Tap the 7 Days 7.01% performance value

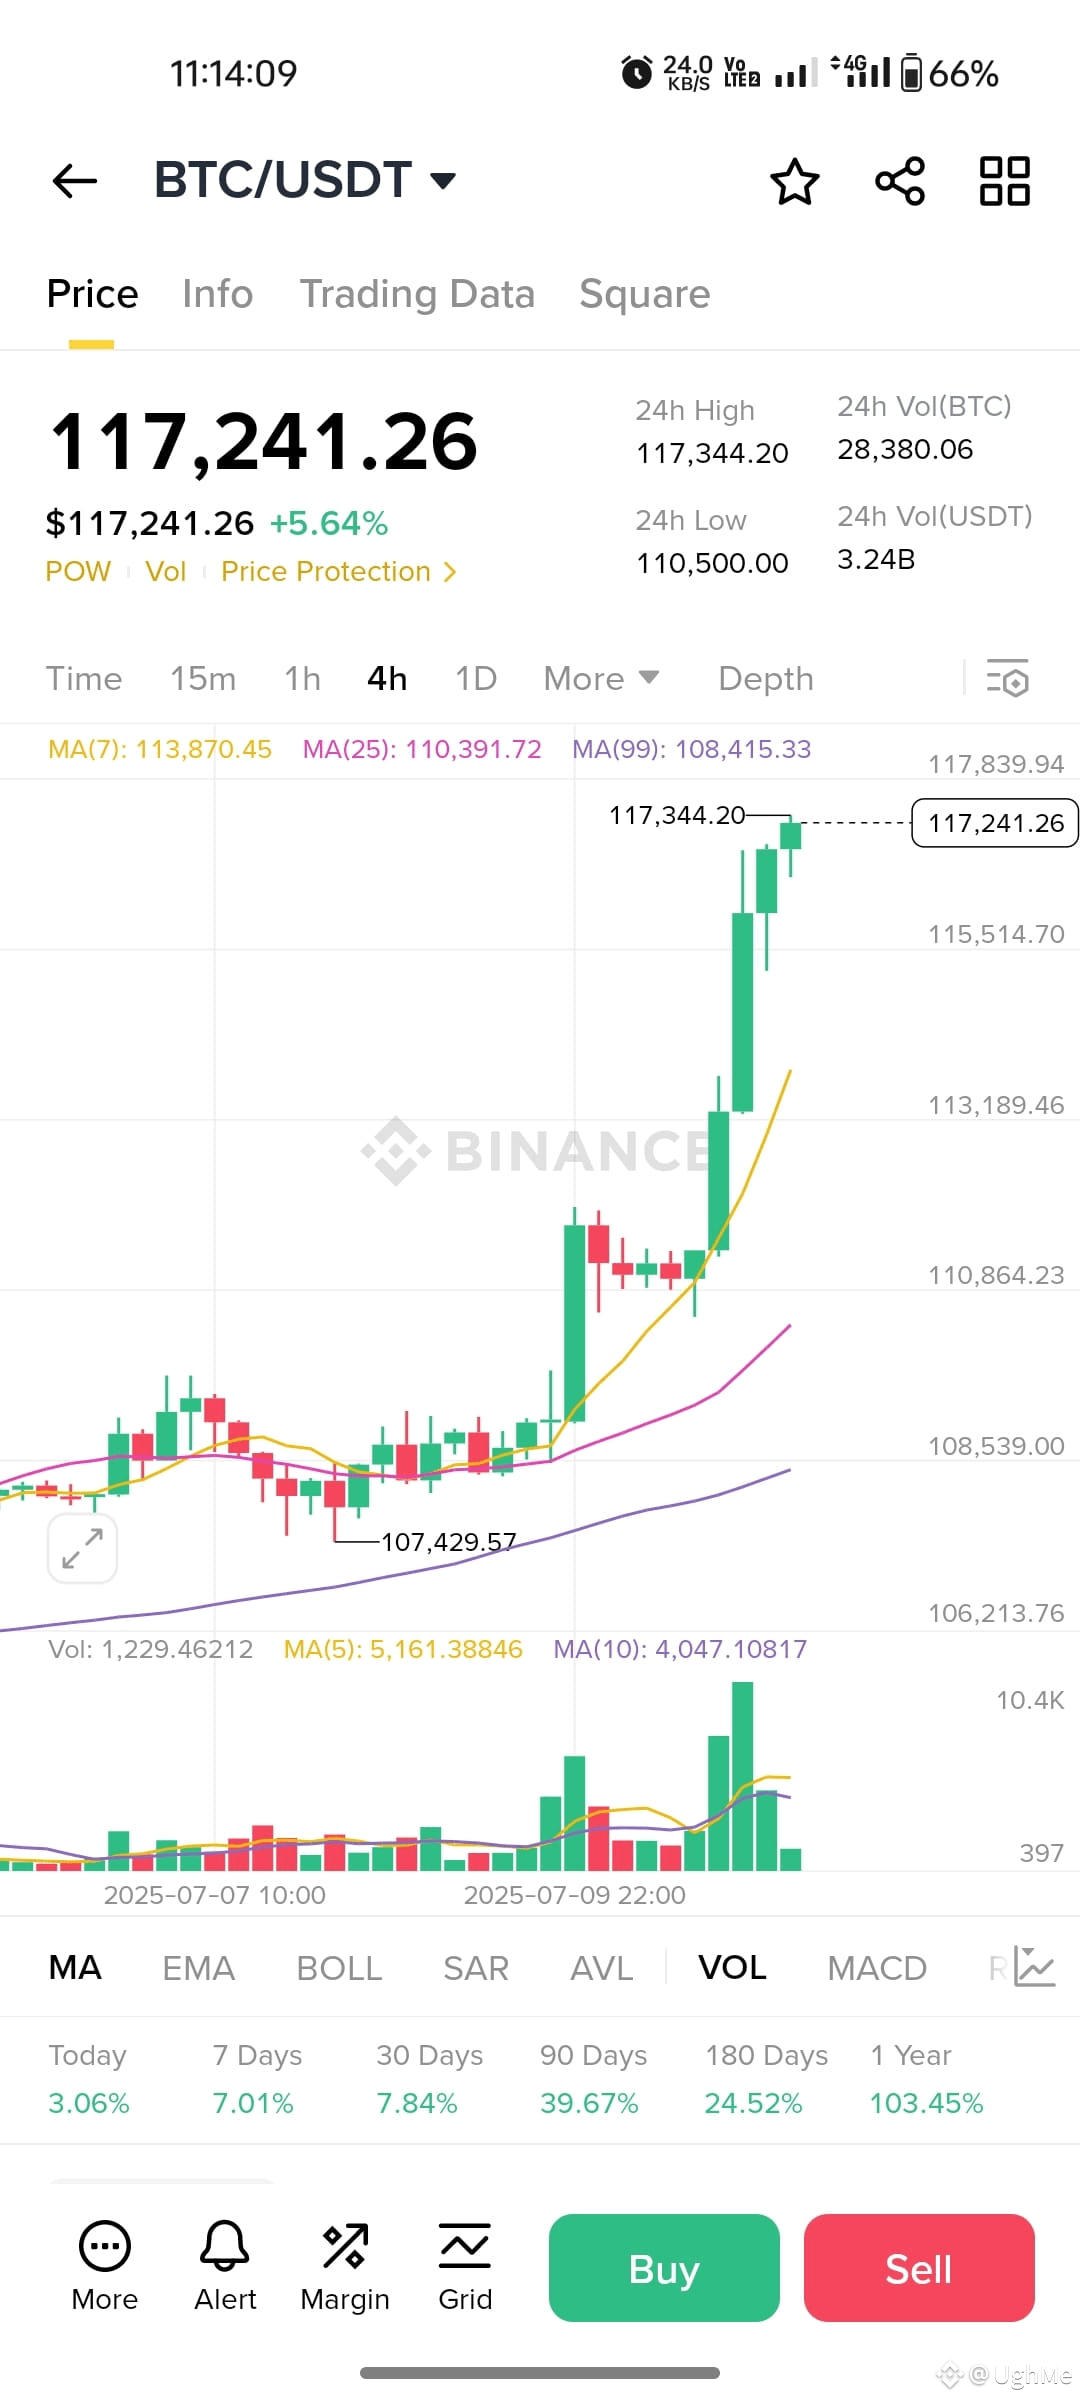pyautogui.click(x=253, y=2103)
